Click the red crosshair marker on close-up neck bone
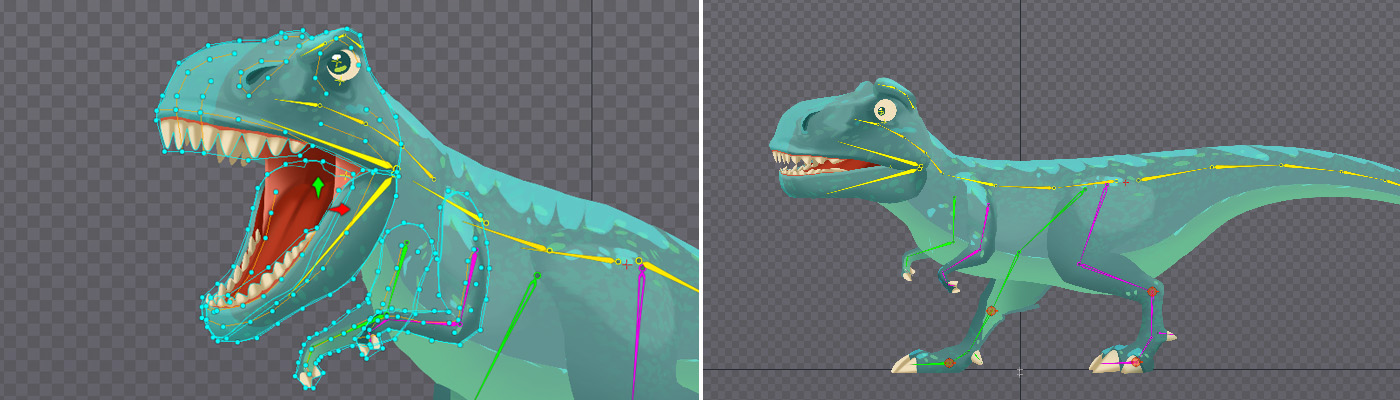1400x400 pixels. click(x=626, y=265)
